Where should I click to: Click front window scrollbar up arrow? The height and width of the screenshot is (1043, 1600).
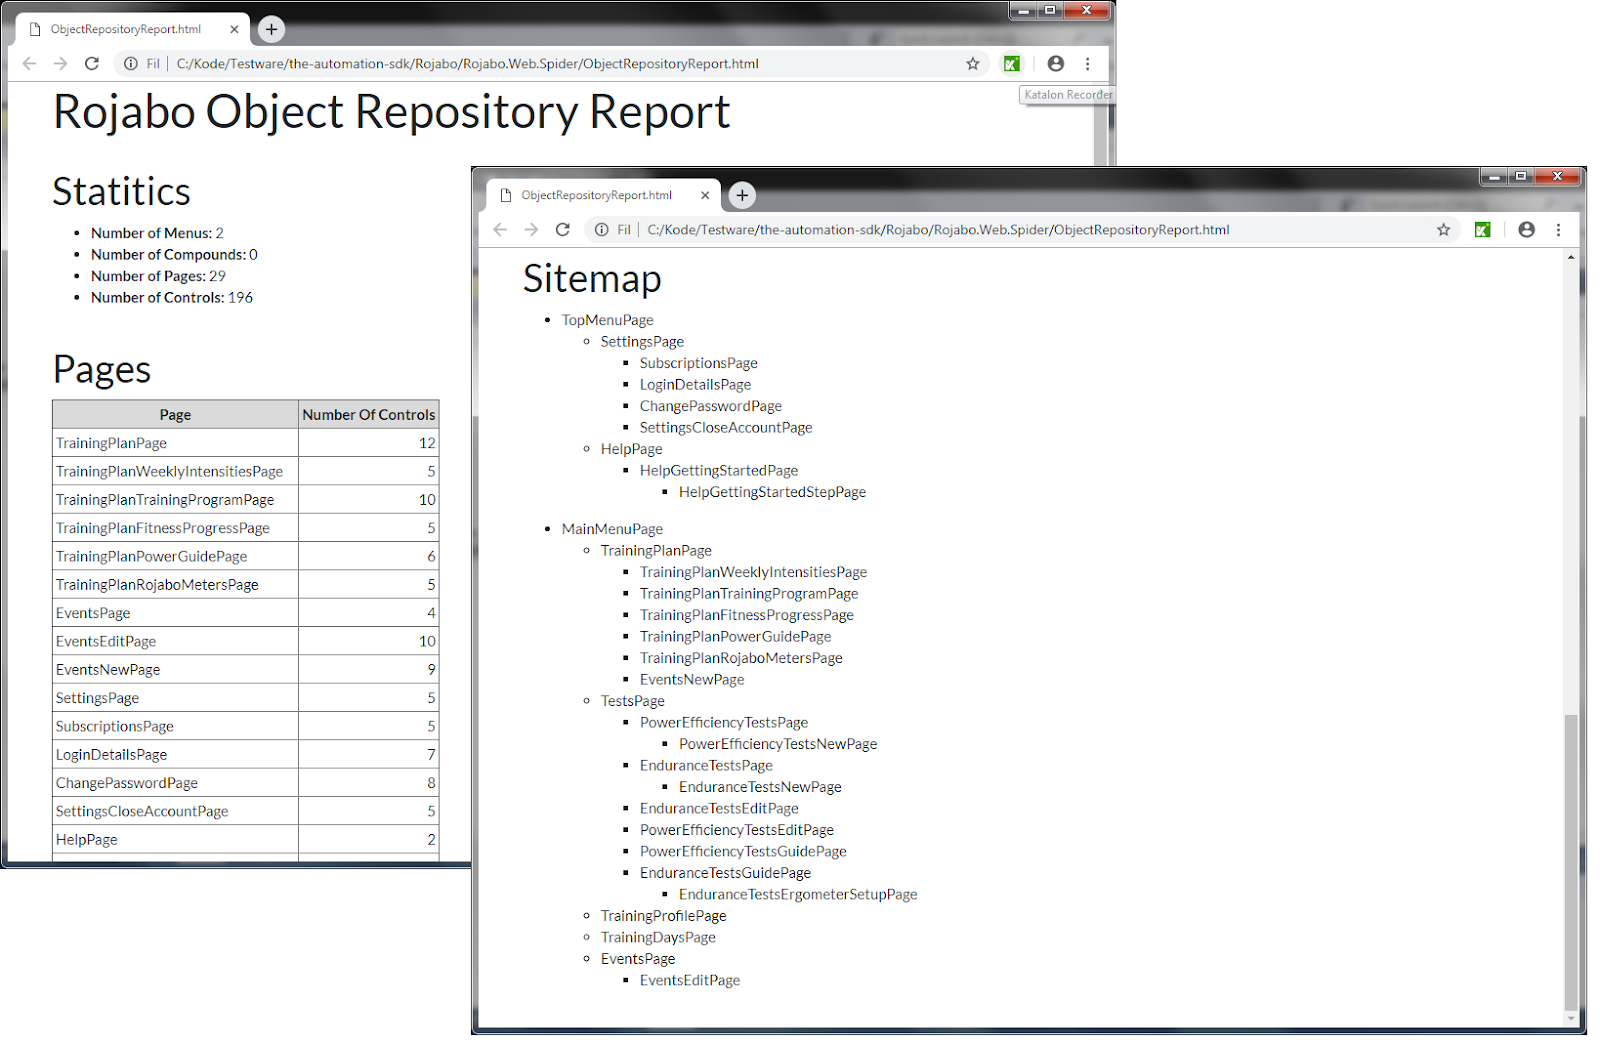(x=1571, y=257)
